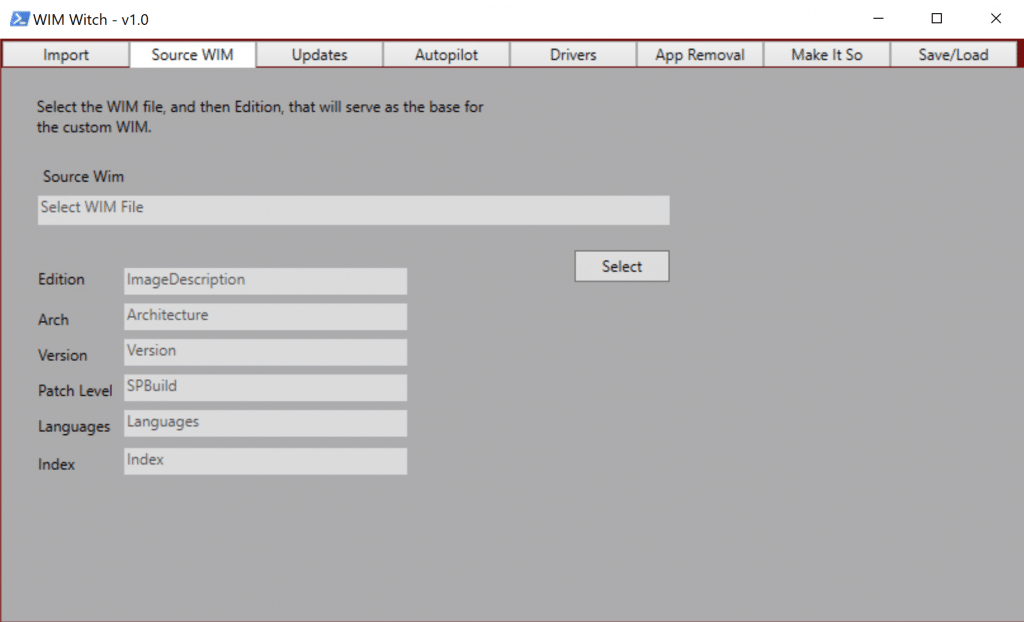Click the Version field
The image size is (1024, 622).
pyautogui.click(x=265, y=352)
